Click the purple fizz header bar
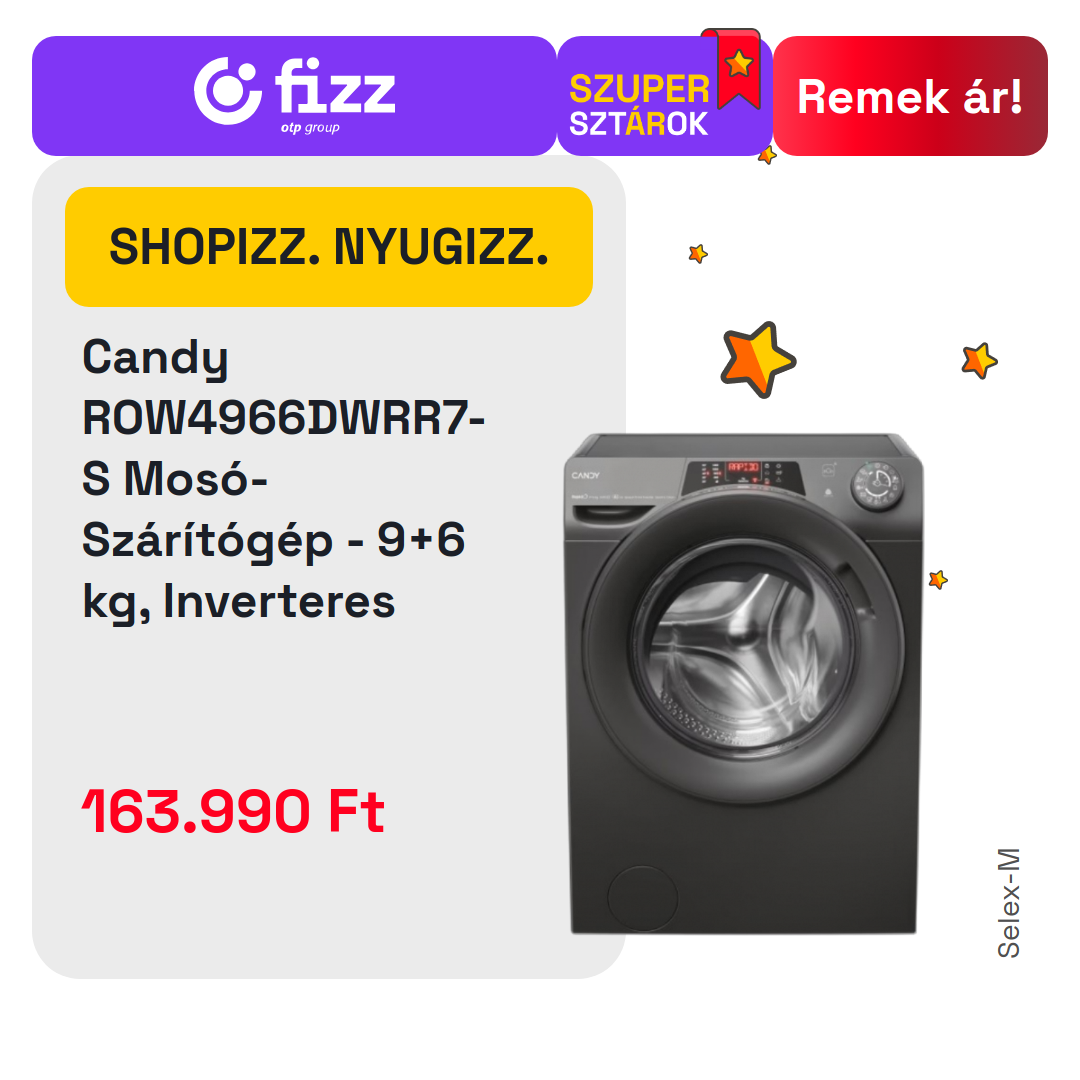 [294, 96]
